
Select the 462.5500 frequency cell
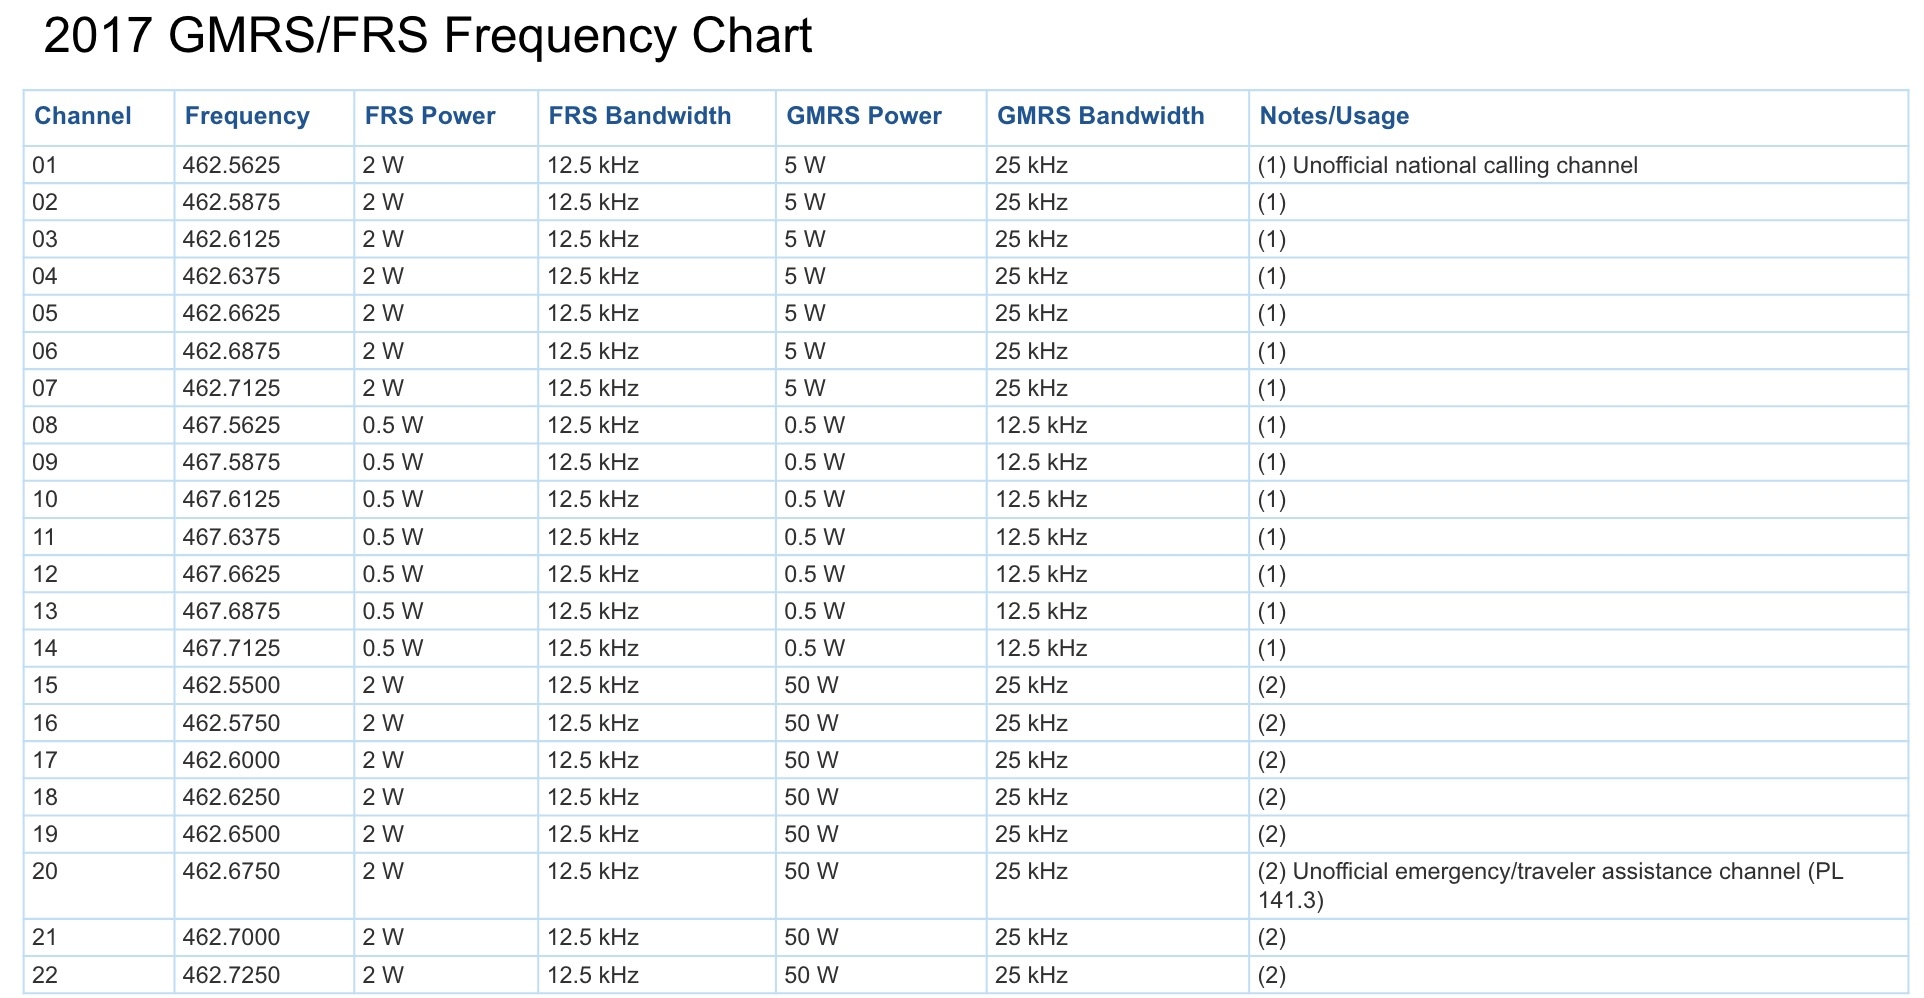pyautogui.click(x=231, y=685)
